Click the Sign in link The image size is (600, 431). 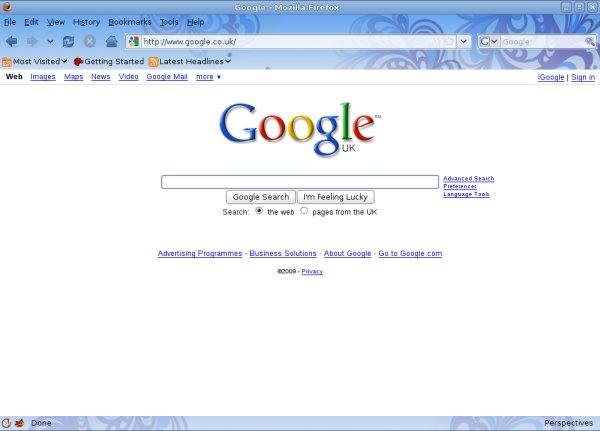[x=583, y=77]
